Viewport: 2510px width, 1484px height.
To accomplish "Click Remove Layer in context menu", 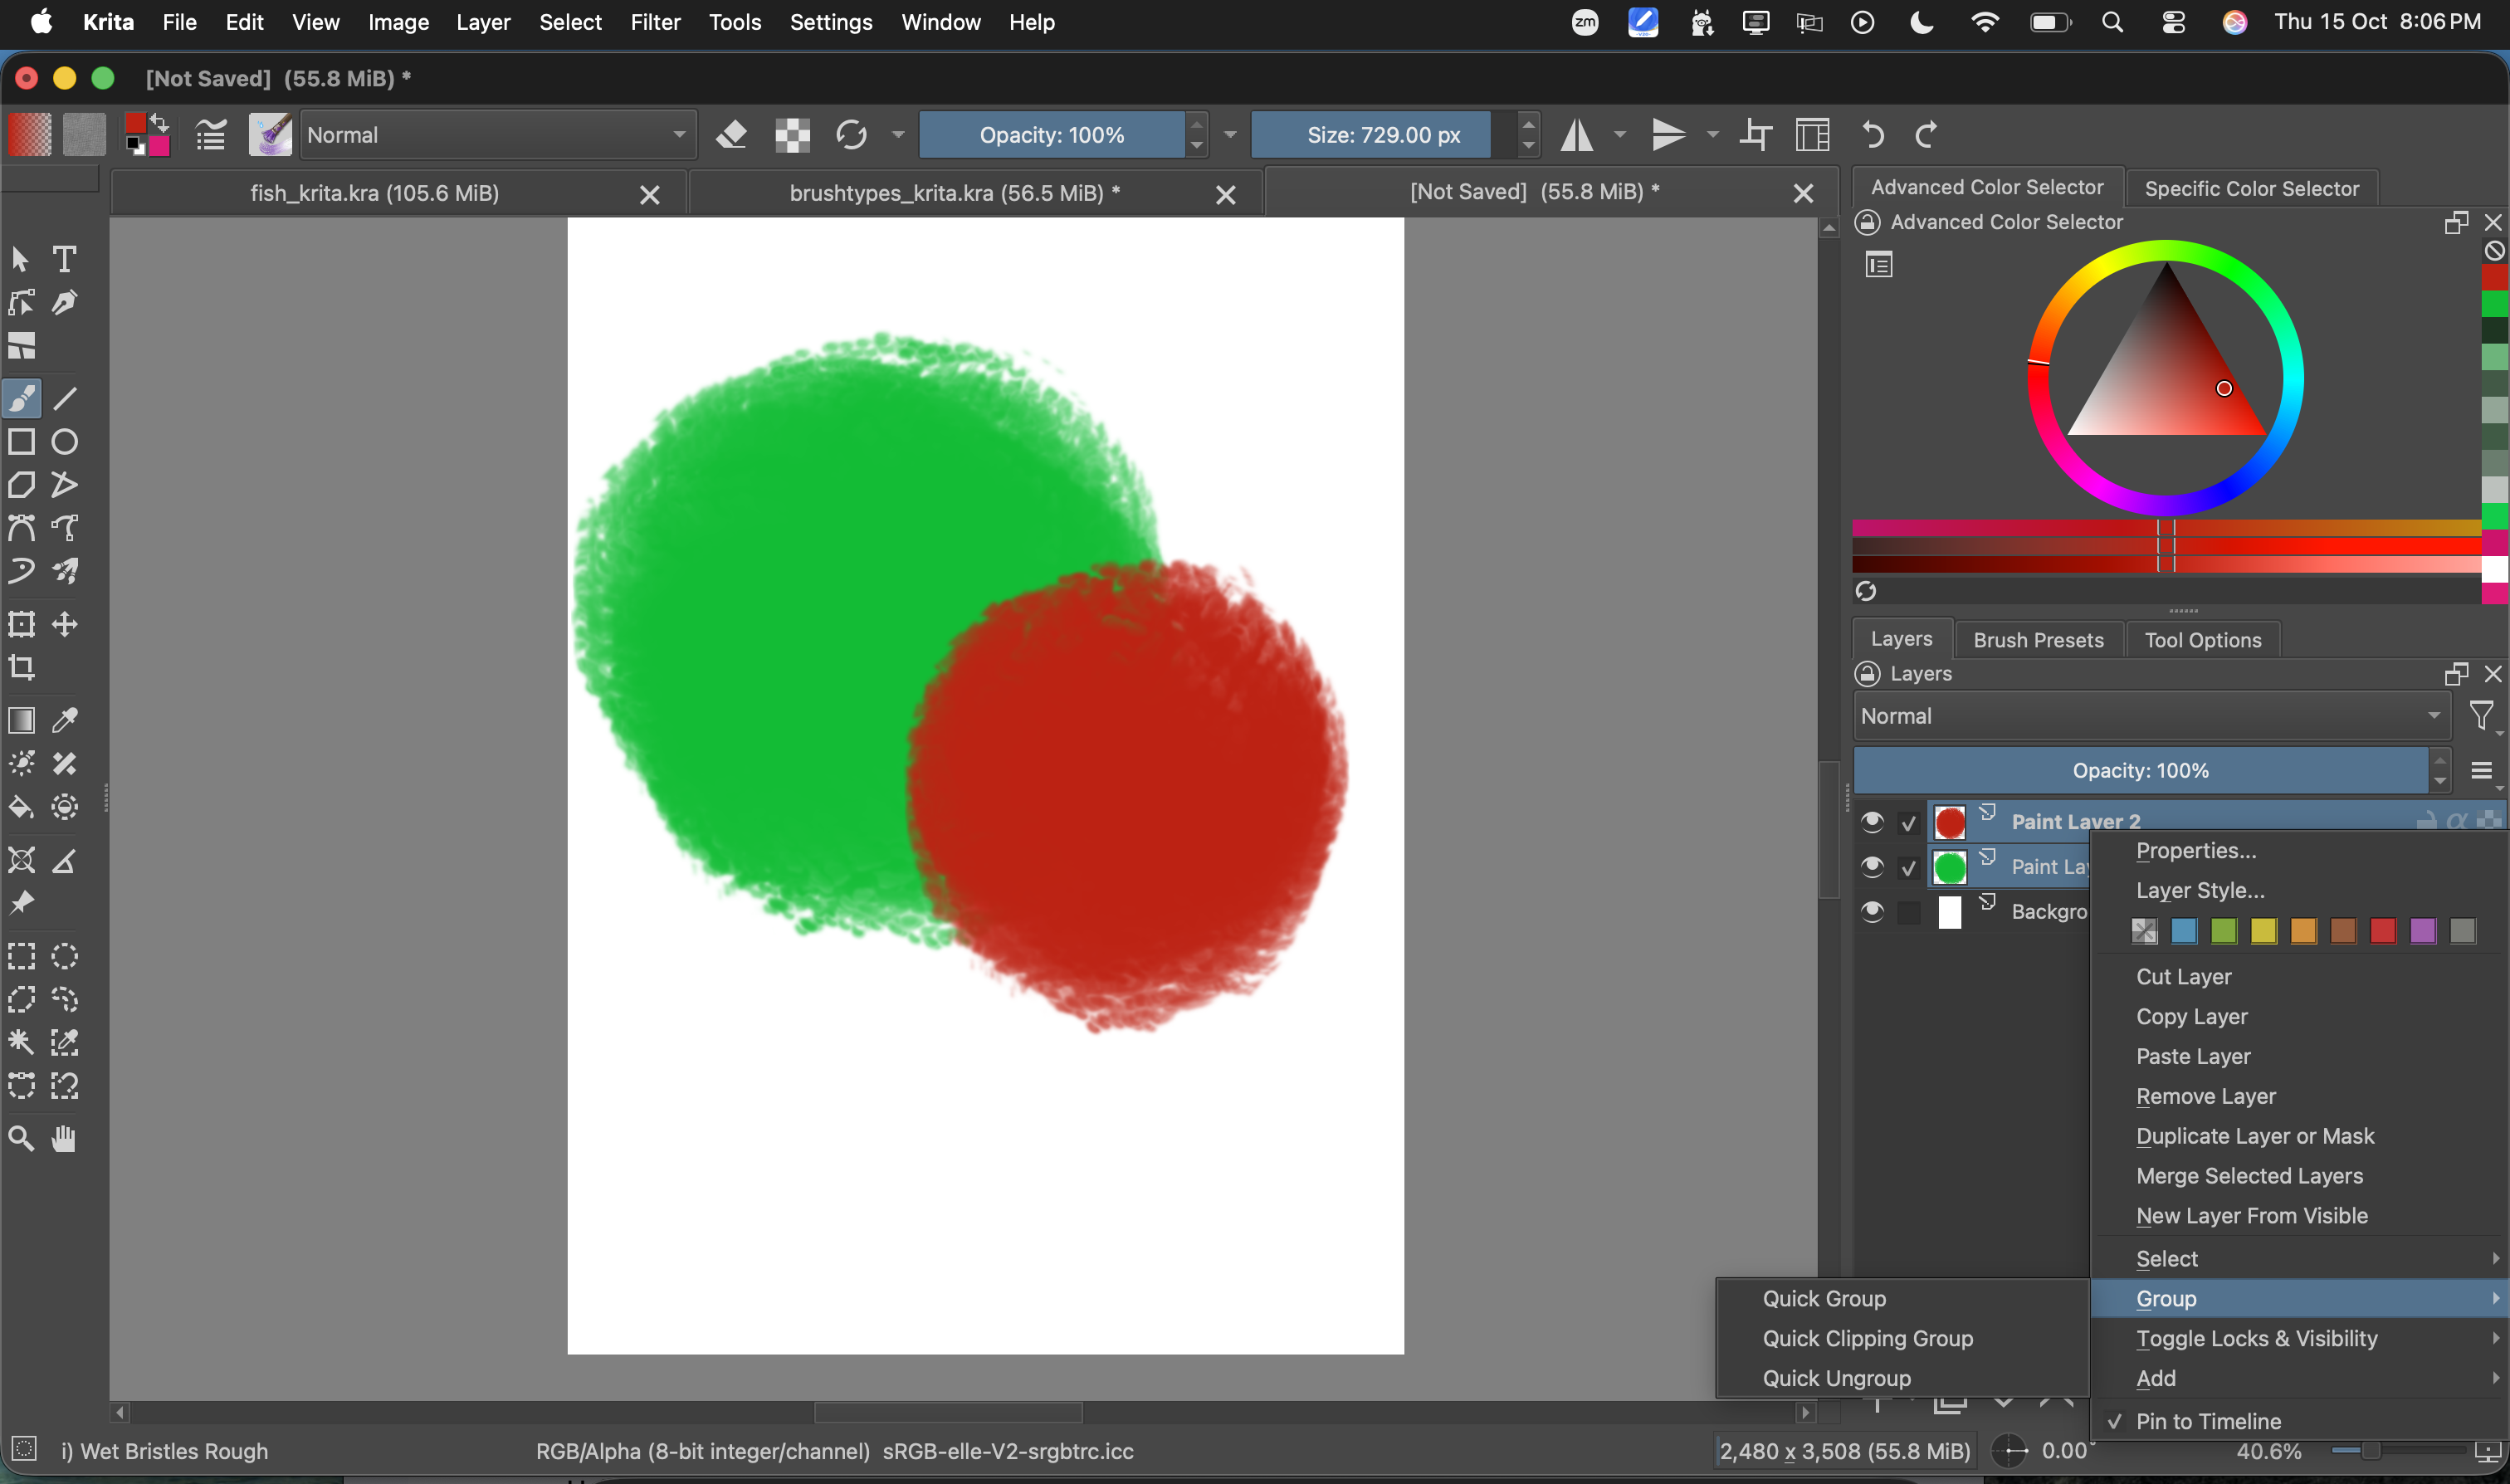I will 2299,1096.
